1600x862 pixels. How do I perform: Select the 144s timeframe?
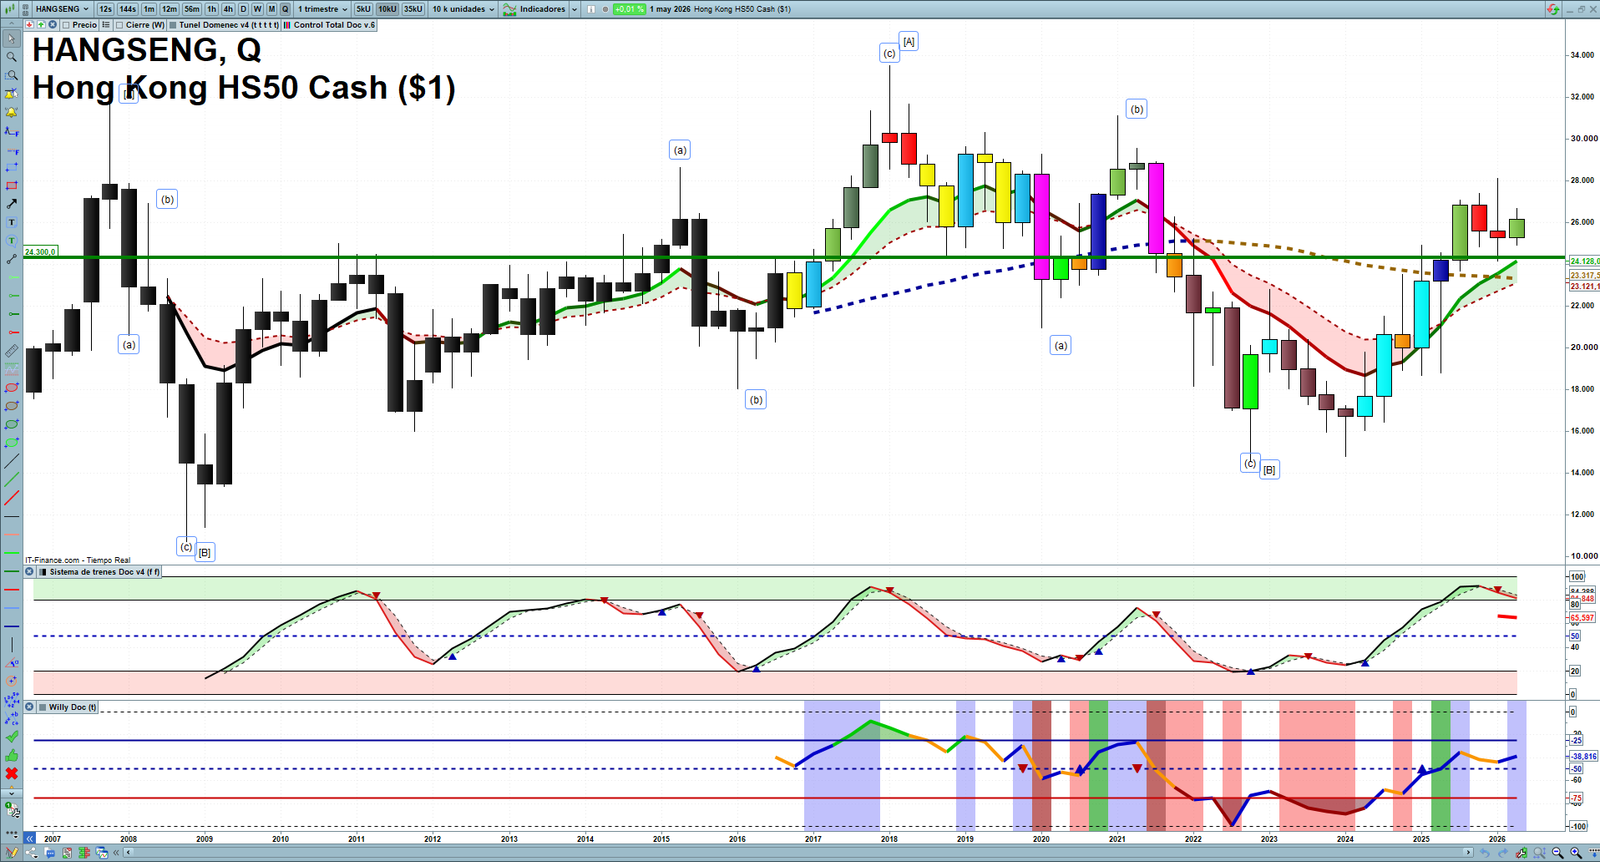tap(128, 9)
